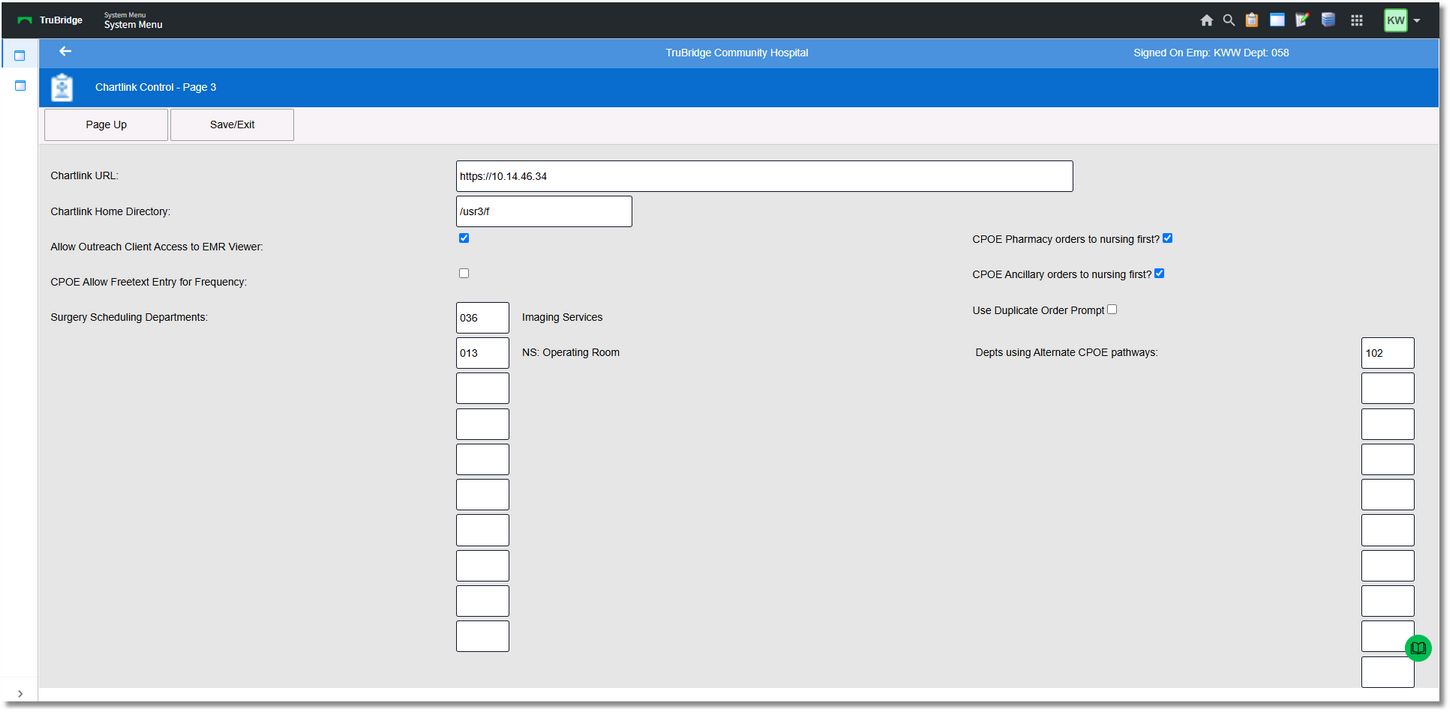Screen dimensions: 1450x712
Task: Click the Chartlink Control clipboard icon
Action: [x=62, y=87]
